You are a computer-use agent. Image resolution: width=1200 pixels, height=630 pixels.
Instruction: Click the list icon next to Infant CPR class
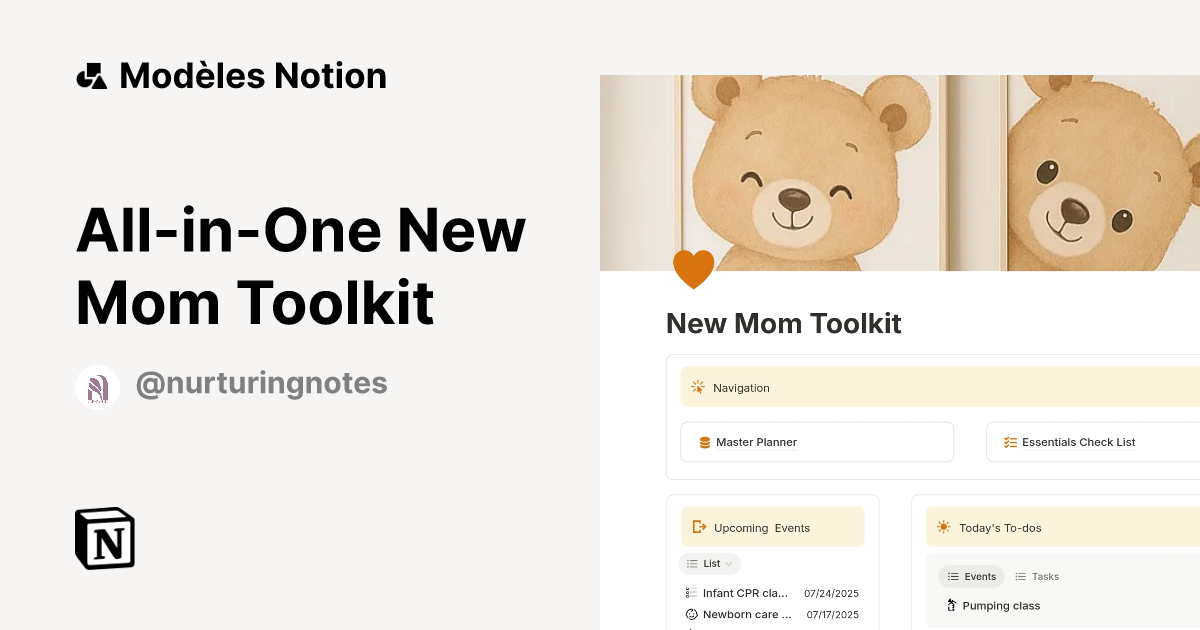click(x=691, y=592)
